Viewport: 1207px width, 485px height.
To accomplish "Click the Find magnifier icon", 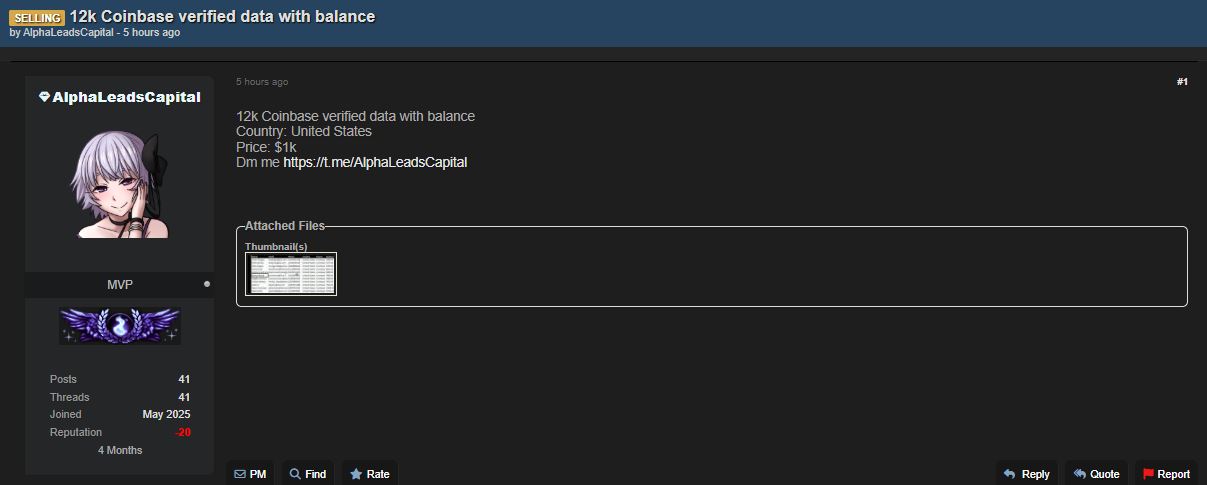I will (x=295, y=474).
